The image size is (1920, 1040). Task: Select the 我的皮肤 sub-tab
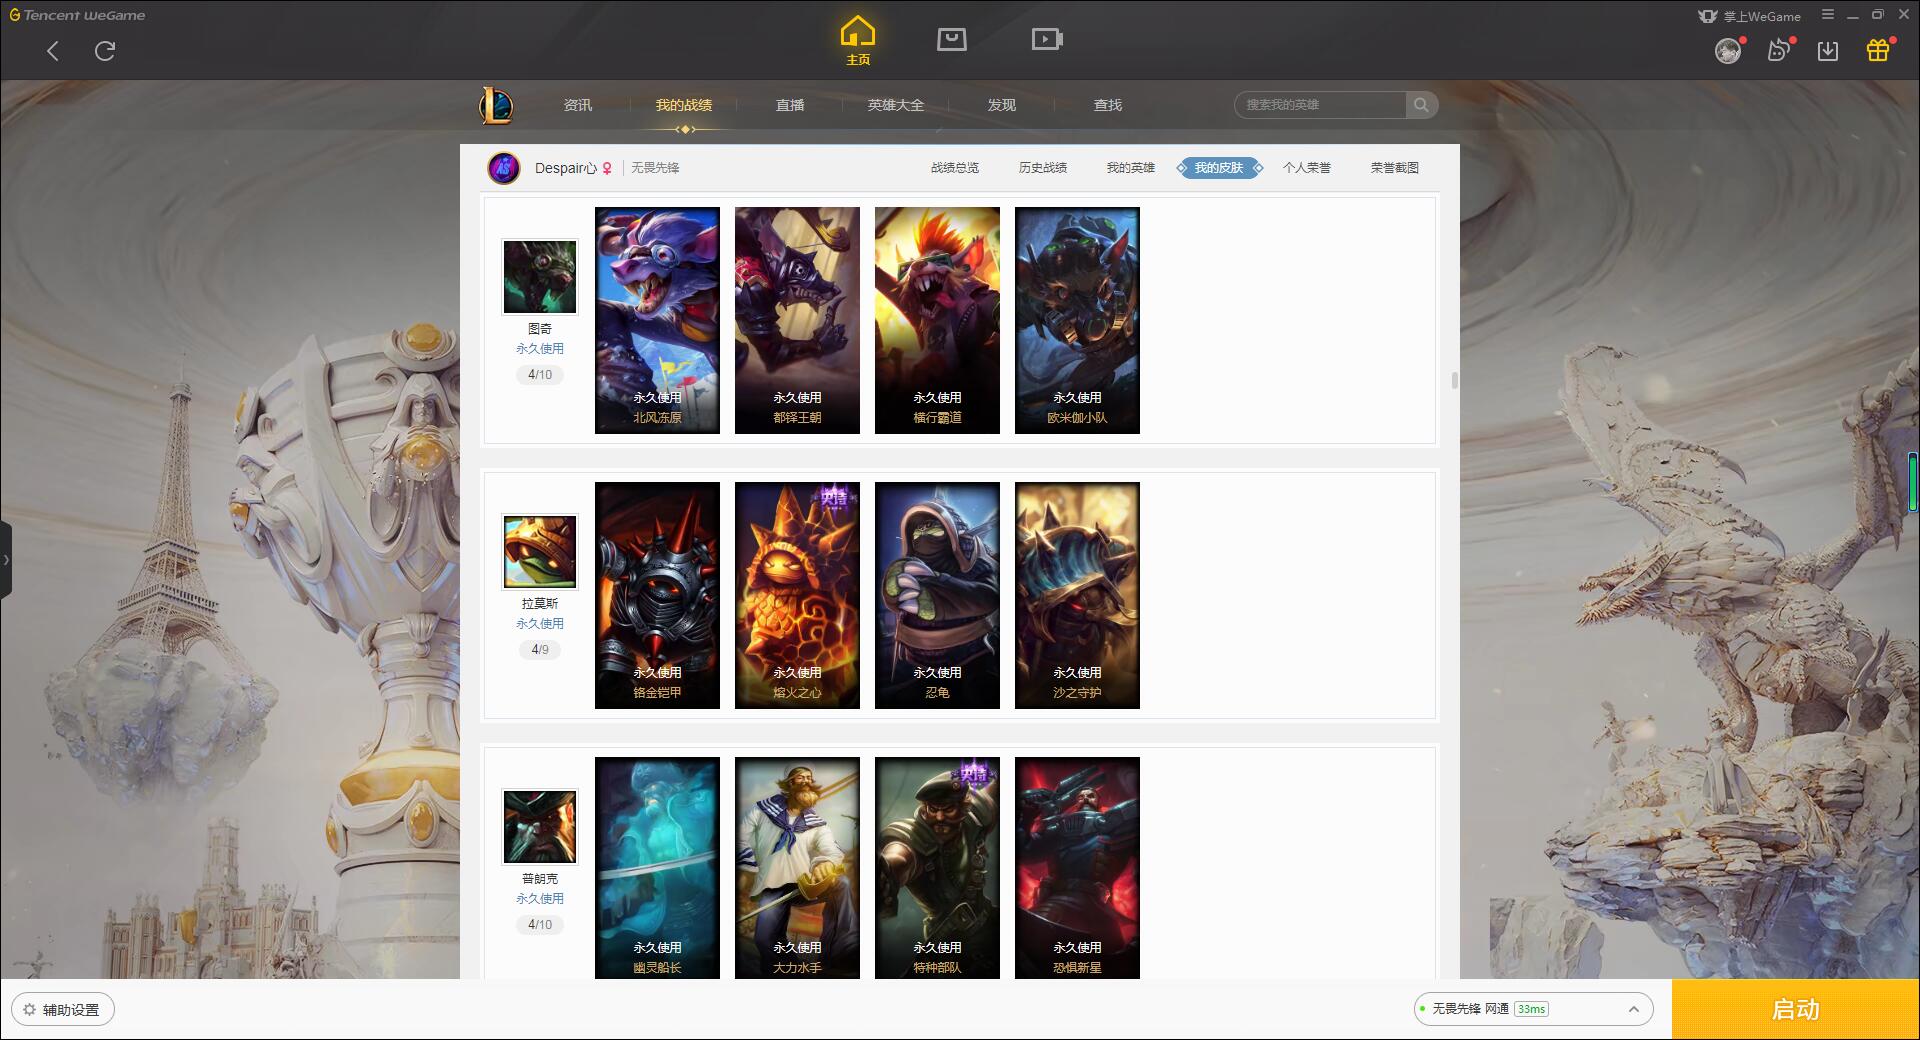[1219, 168]
